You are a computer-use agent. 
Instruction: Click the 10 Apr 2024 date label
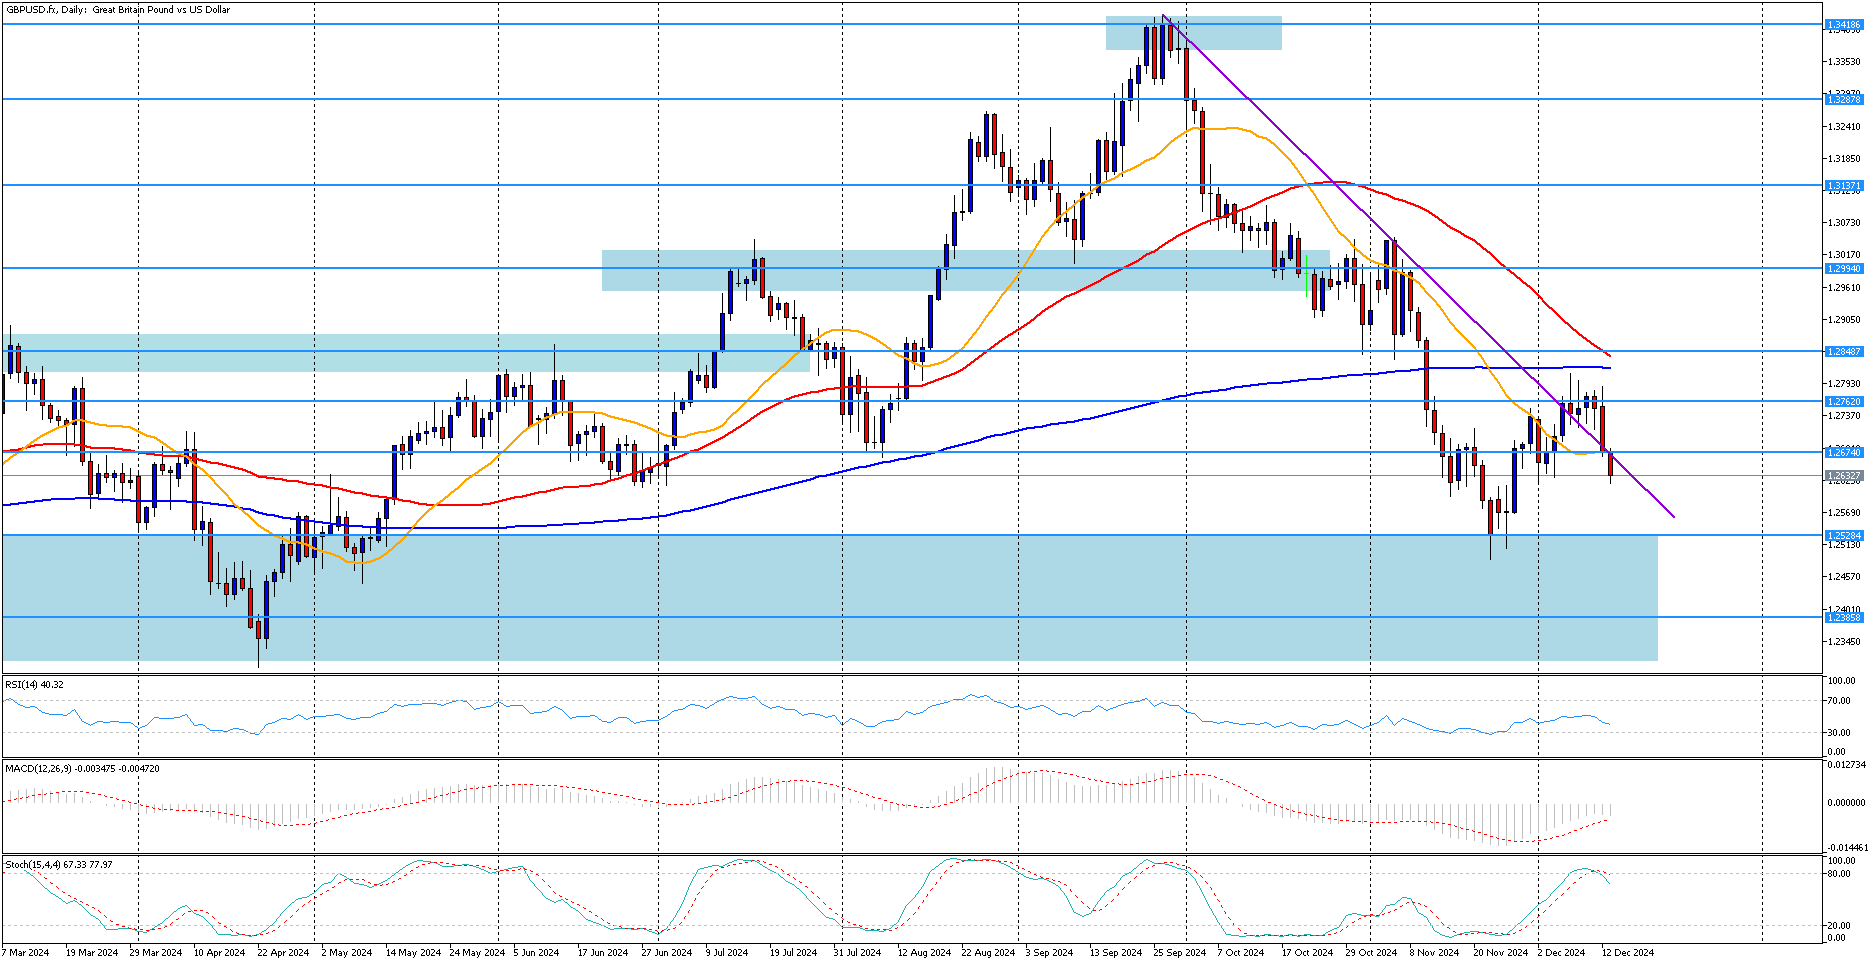tap(219, 952)
